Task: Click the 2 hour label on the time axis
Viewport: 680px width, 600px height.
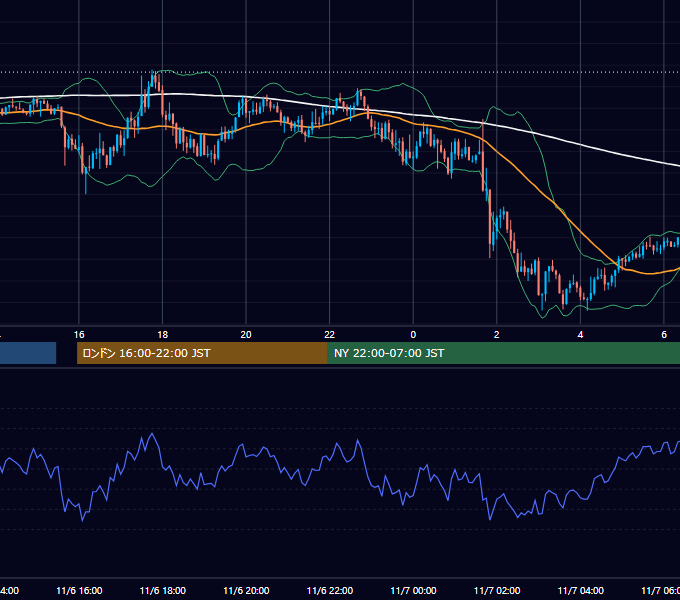Action: [497, 335]
